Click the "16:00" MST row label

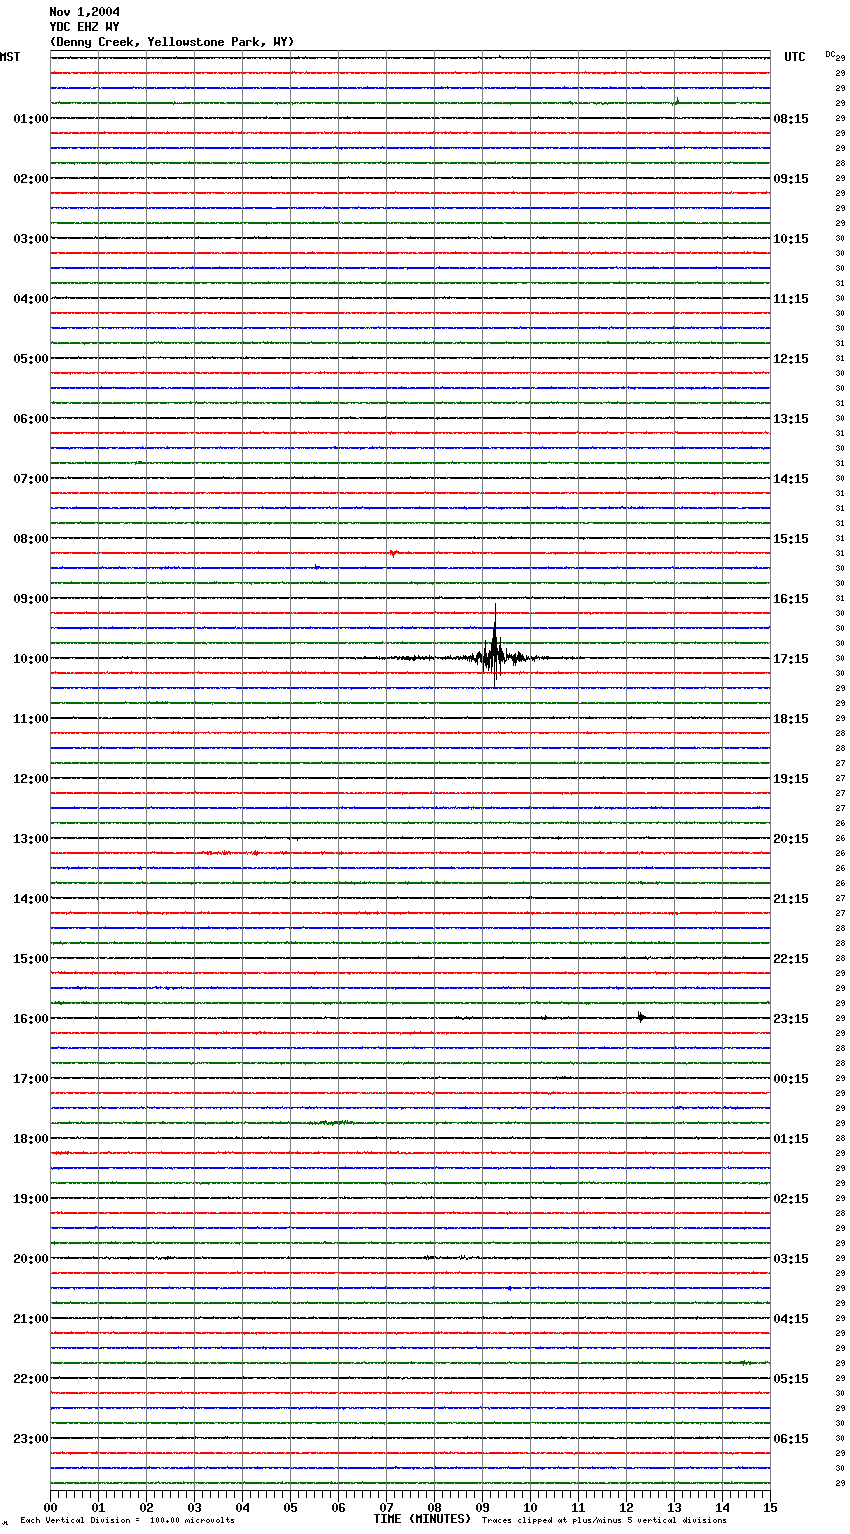(31, 1019)
